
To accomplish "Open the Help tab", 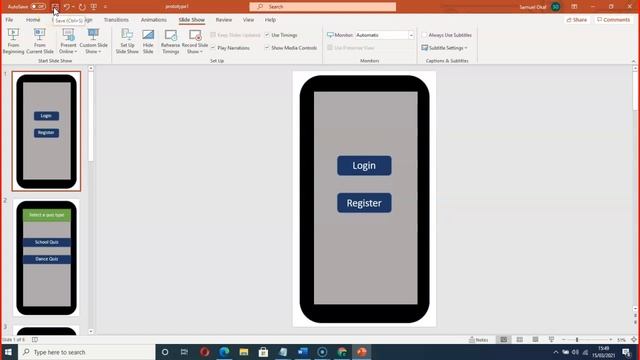I will [270, 20].
